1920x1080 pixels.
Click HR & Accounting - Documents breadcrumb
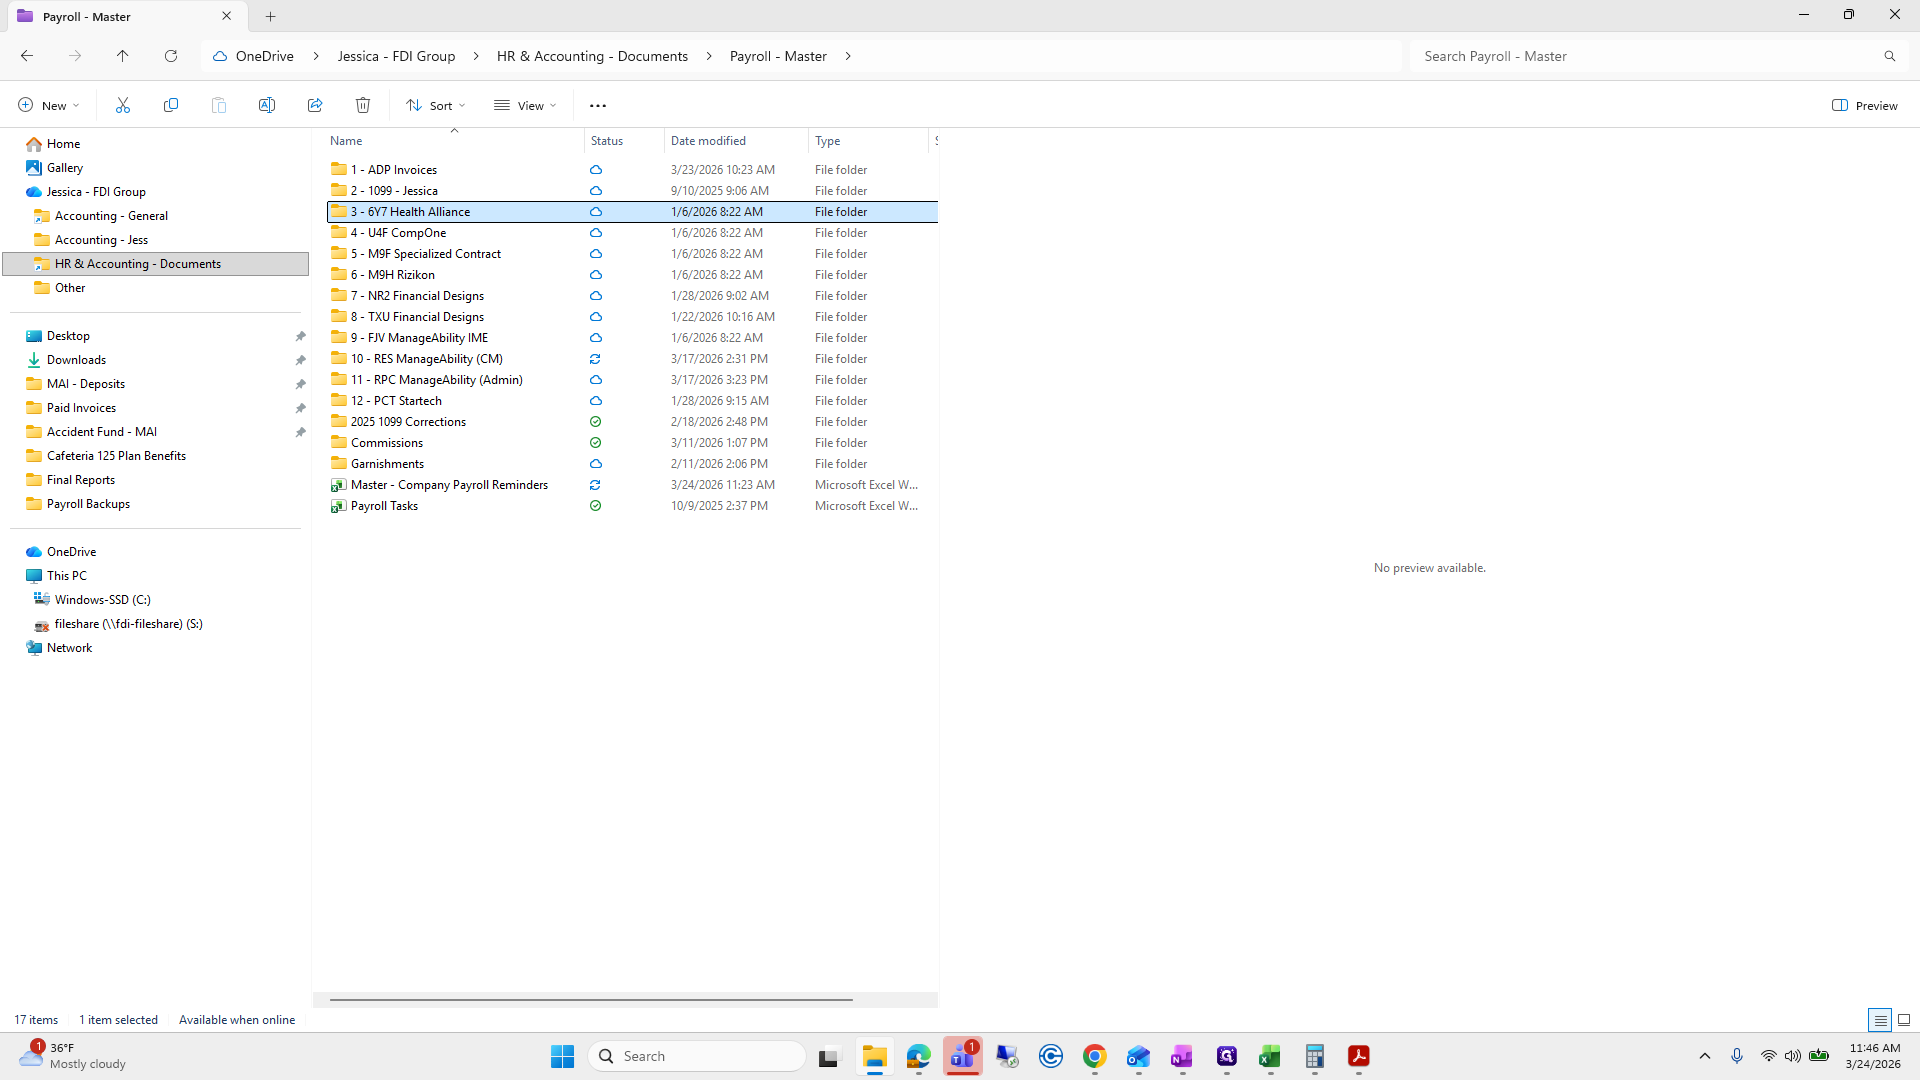pyautogui.click(x=592, y=56)
